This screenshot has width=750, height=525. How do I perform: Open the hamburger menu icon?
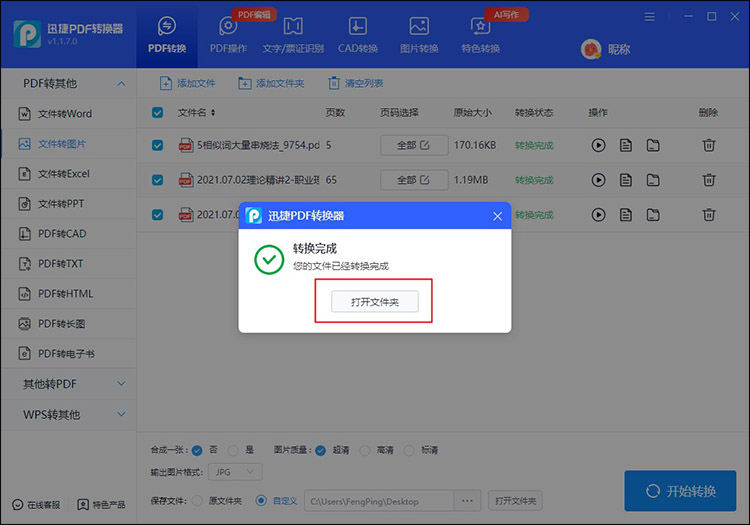tap(650, 17)
